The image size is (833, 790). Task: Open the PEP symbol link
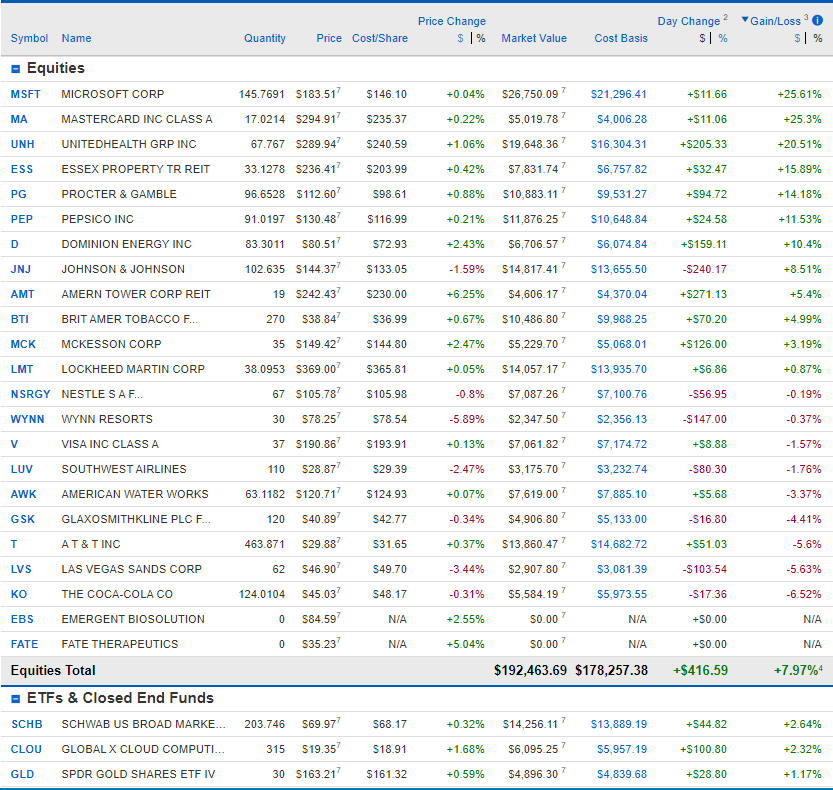pos(22,219)
